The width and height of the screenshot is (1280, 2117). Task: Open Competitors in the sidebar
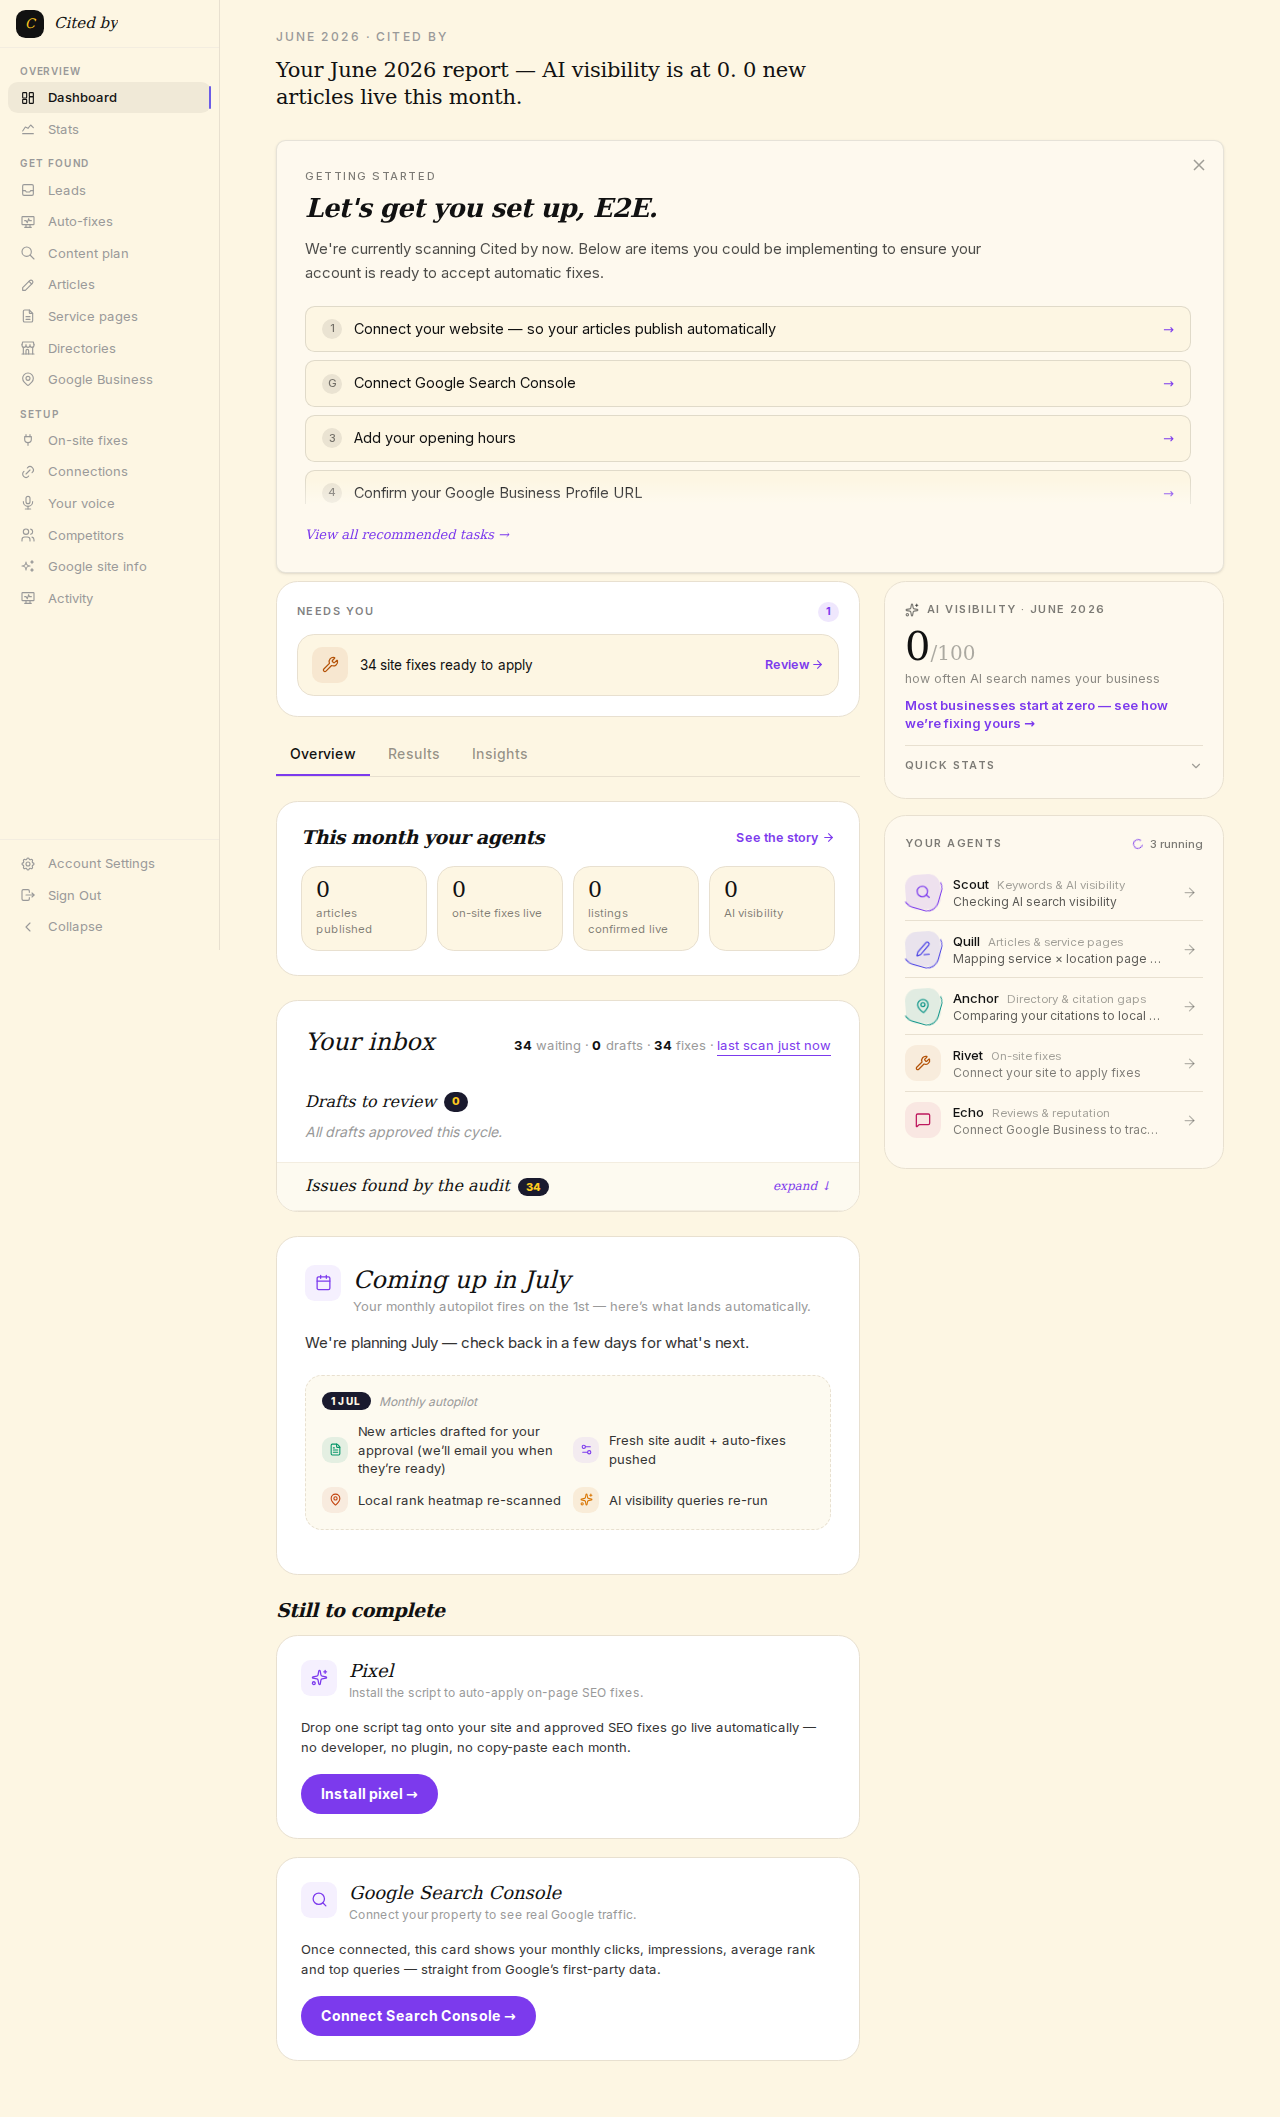(x=109, y=536)
